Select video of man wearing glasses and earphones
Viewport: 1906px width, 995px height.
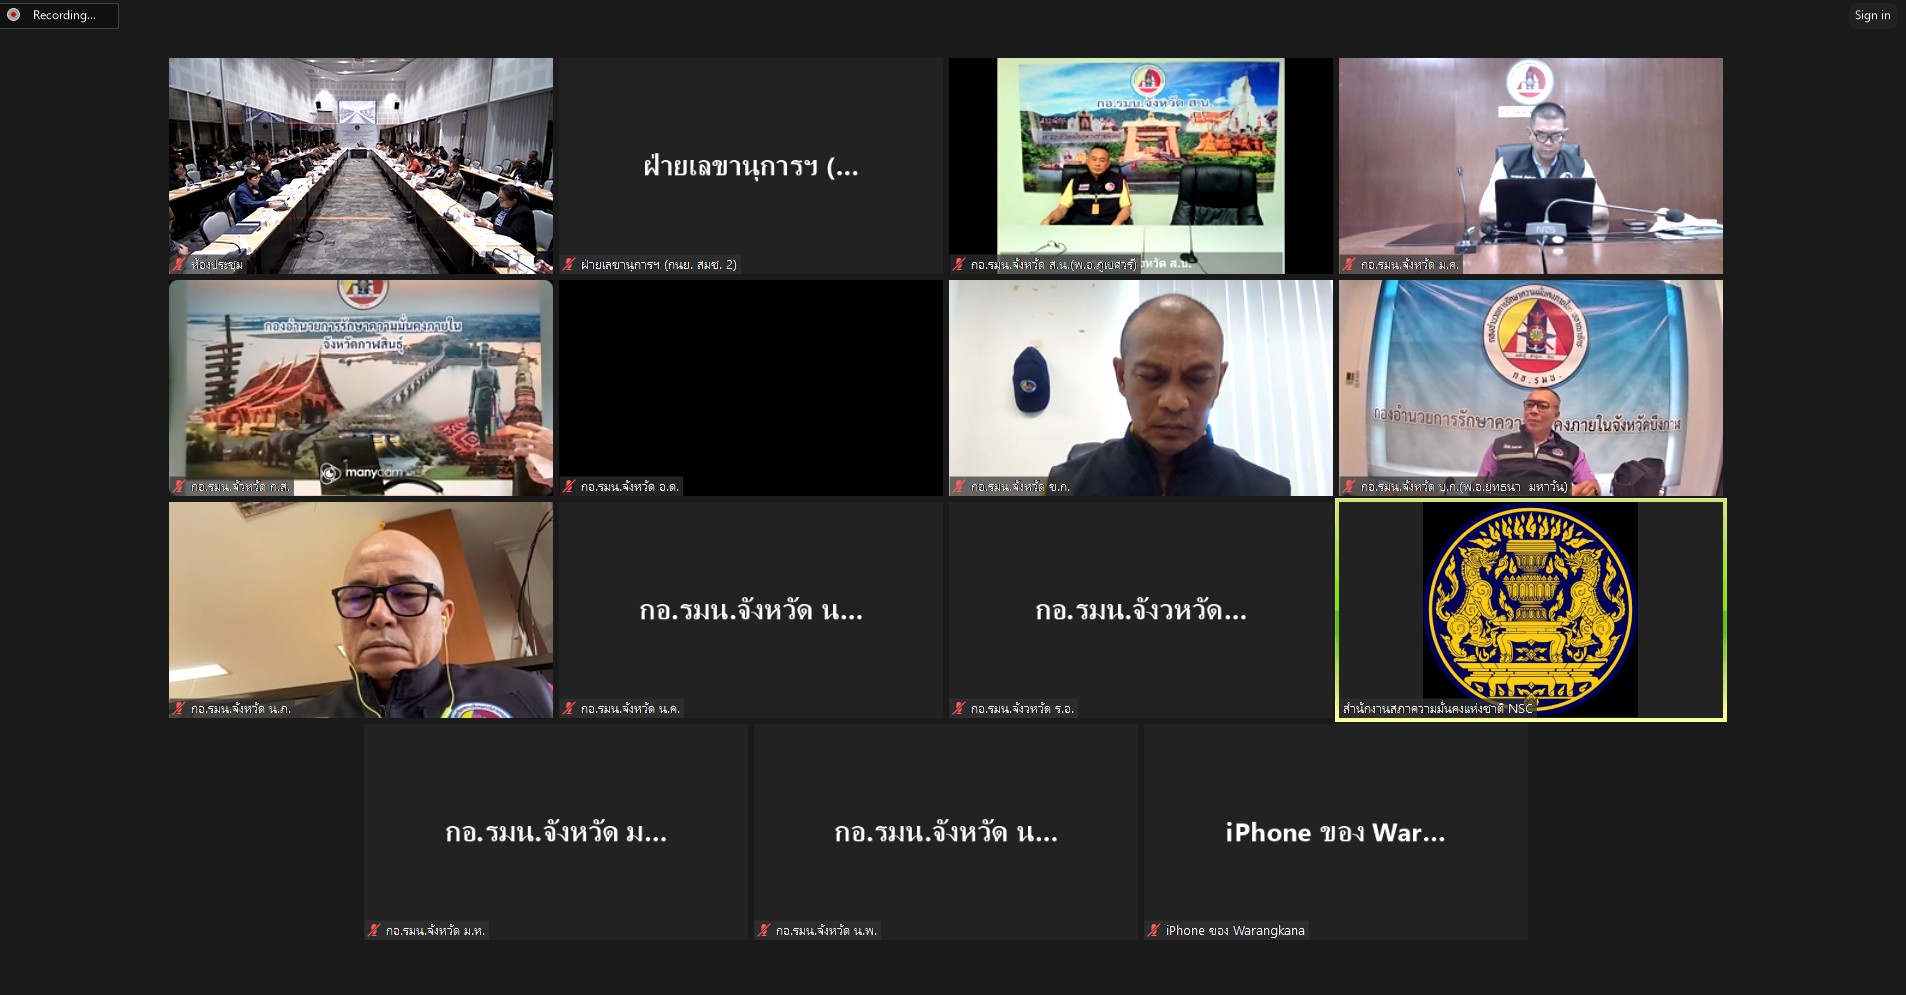click(360, 608)
